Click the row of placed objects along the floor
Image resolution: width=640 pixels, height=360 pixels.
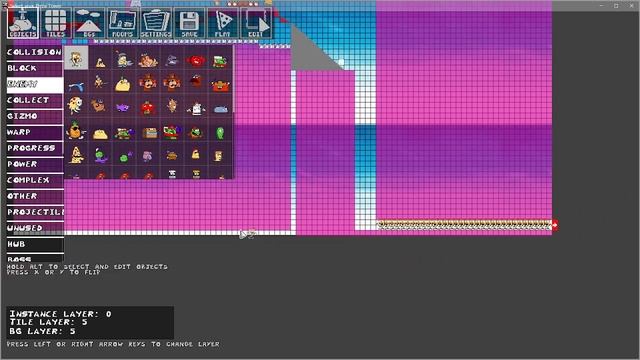pyautogui.click(x=464, y=224)
